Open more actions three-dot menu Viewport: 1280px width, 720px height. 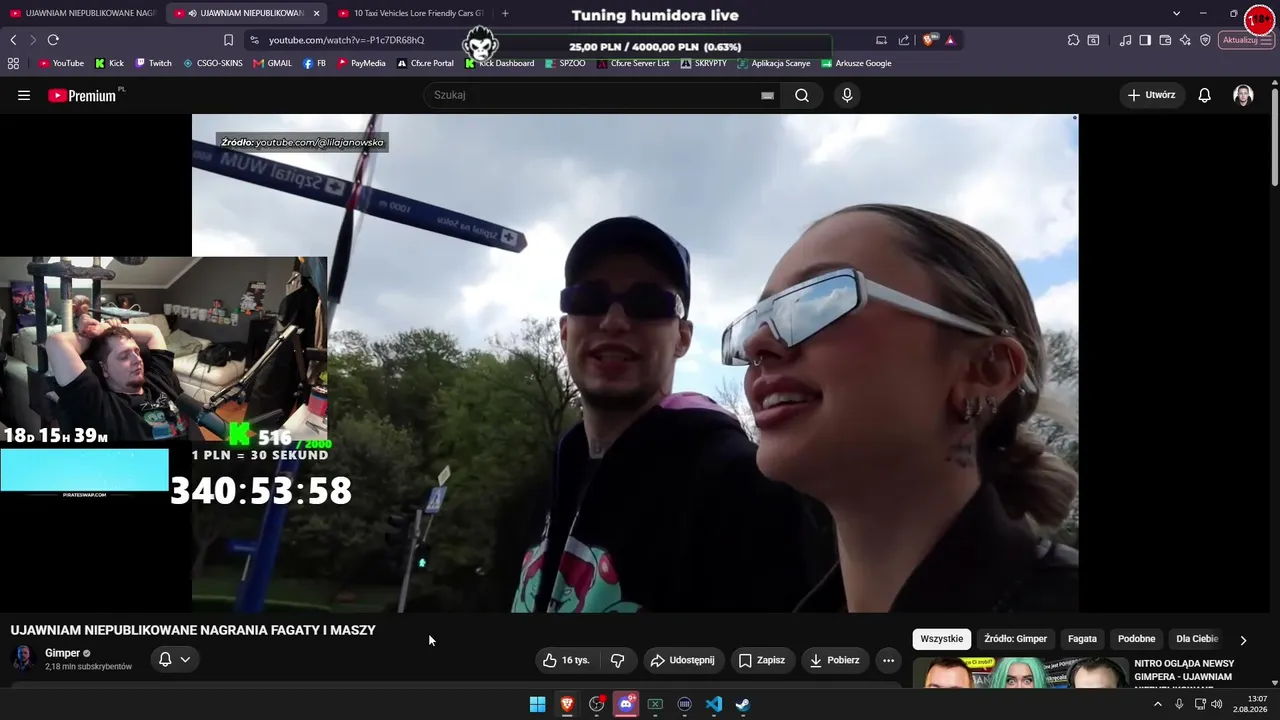pyautogui.click(x=888, y=660)
